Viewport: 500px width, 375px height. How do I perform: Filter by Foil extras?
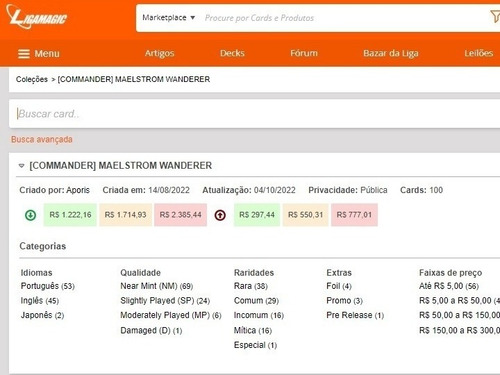coord(339,286)
